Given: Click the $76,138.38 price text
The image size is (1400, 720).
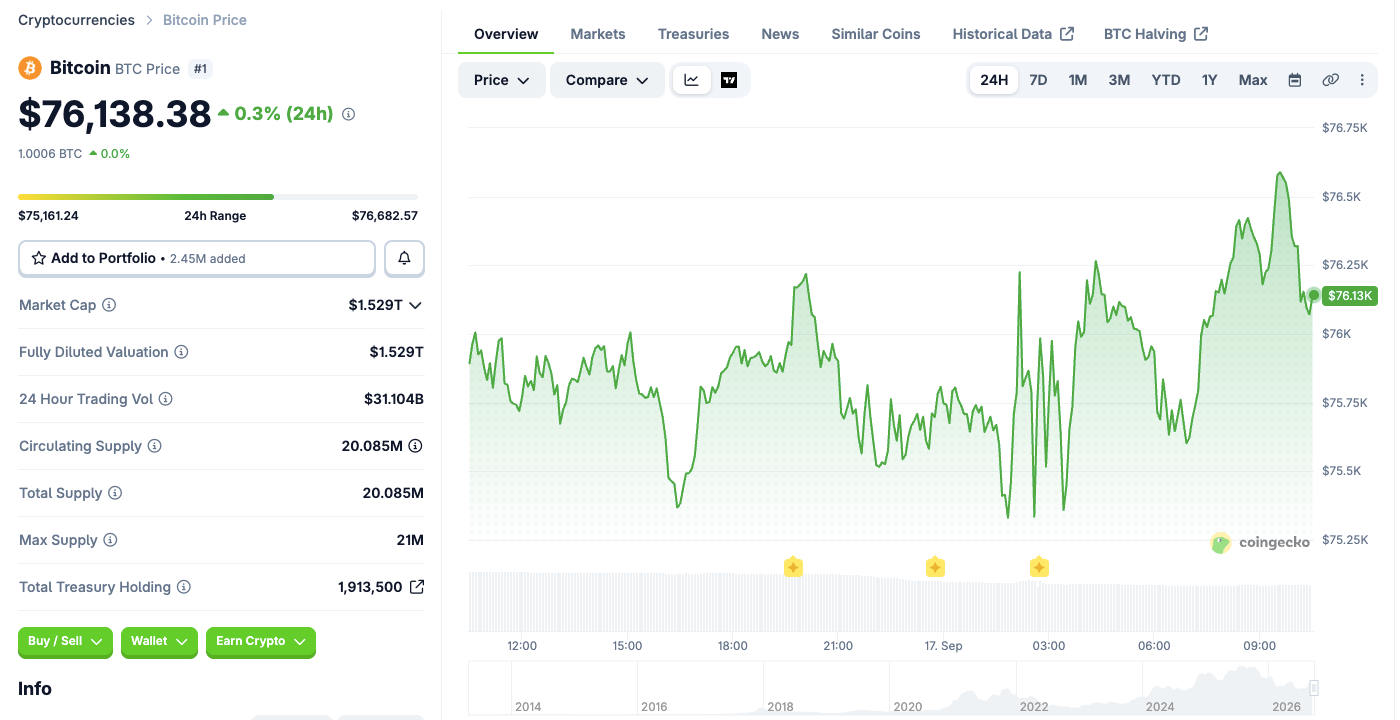Looking at the screenshot, I should (x=115, y=114).
